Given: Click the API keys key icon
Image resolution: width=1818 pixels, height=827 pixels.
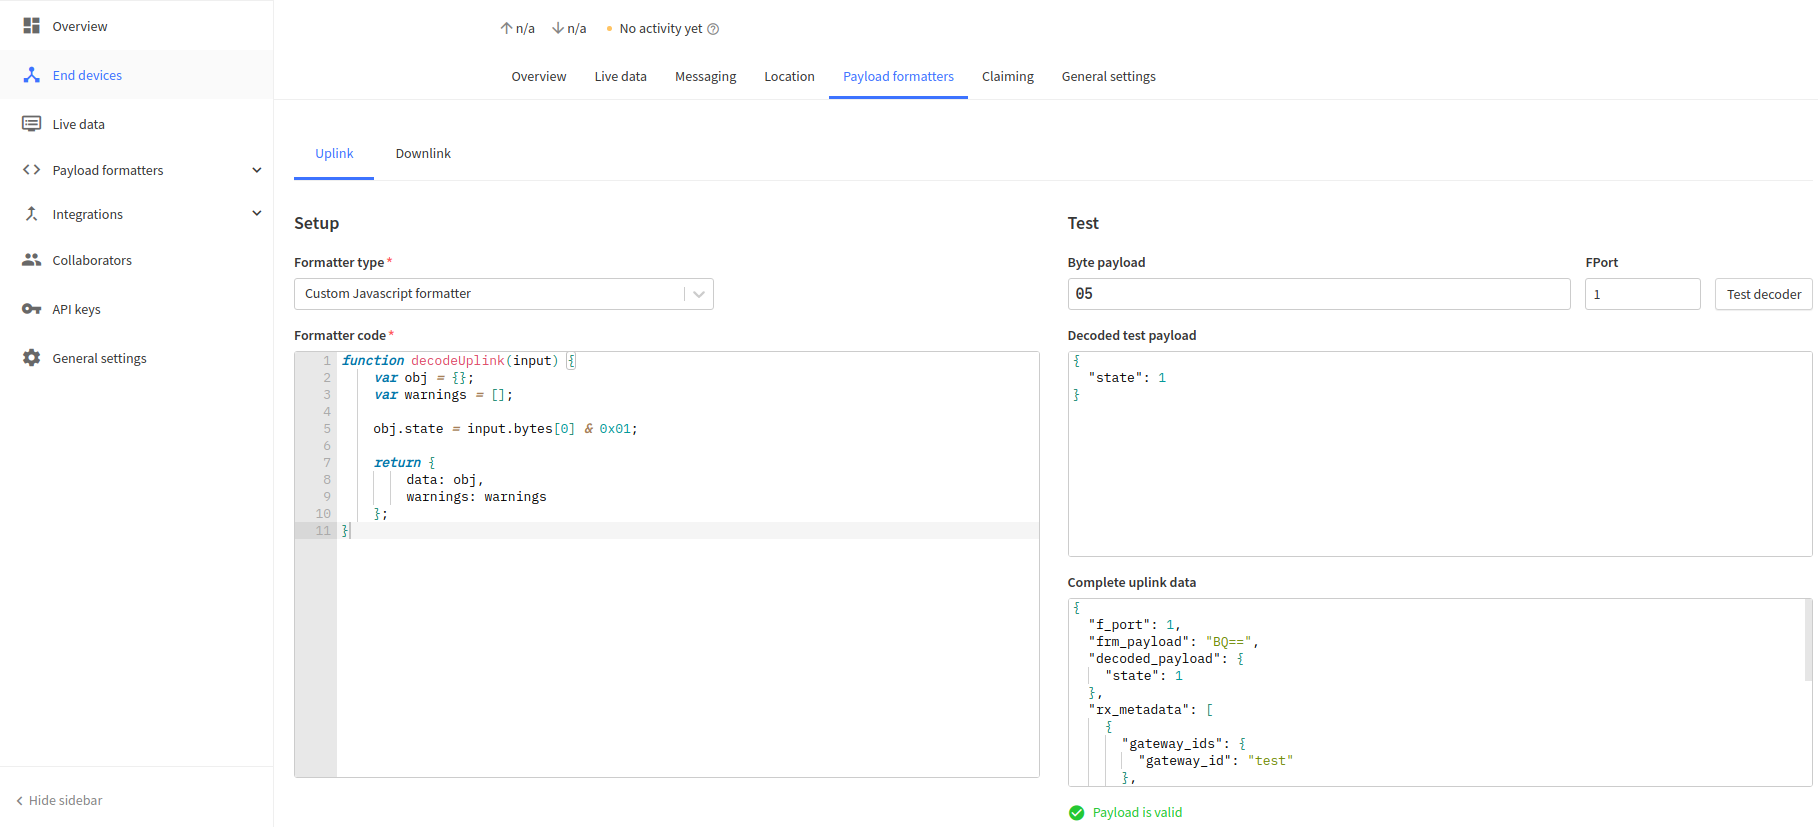Looking at the screenshot, I should point(32,309).
